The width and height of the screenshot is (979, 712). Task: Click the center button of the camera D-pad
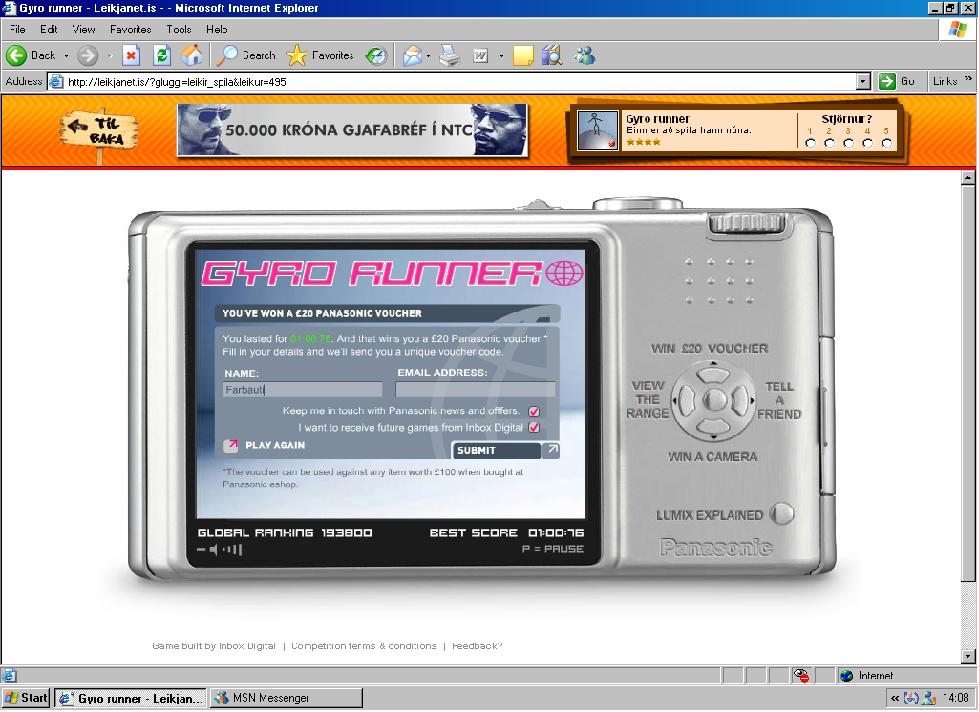(x=714, y=400)
